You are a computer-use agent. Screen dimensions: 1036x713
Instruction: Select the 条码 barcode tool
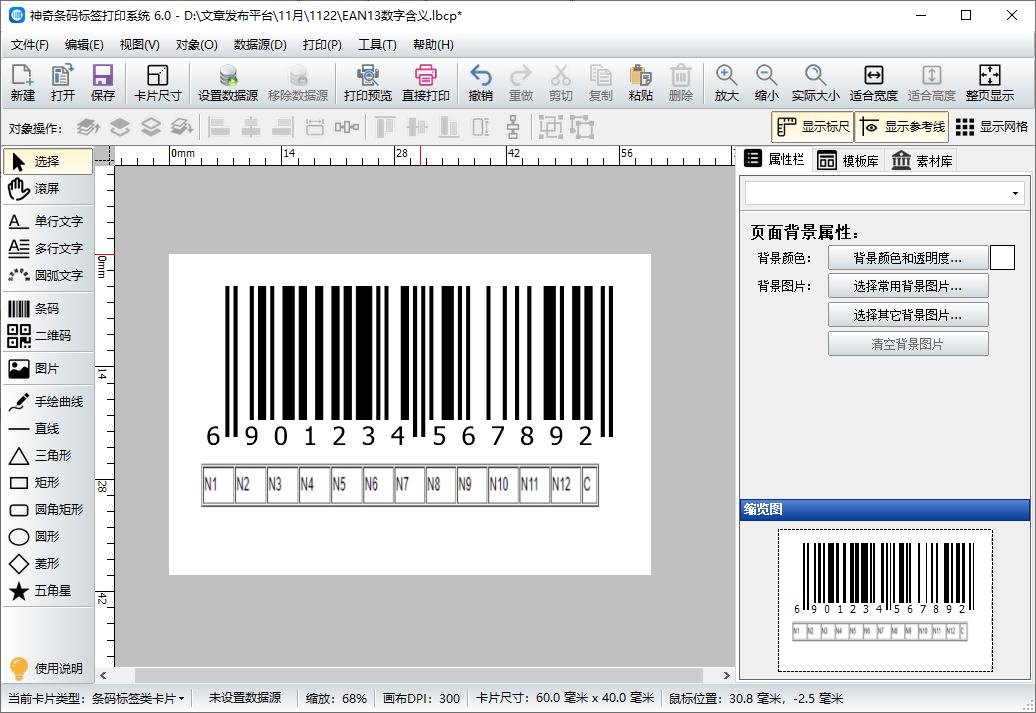tap(48, 309)
